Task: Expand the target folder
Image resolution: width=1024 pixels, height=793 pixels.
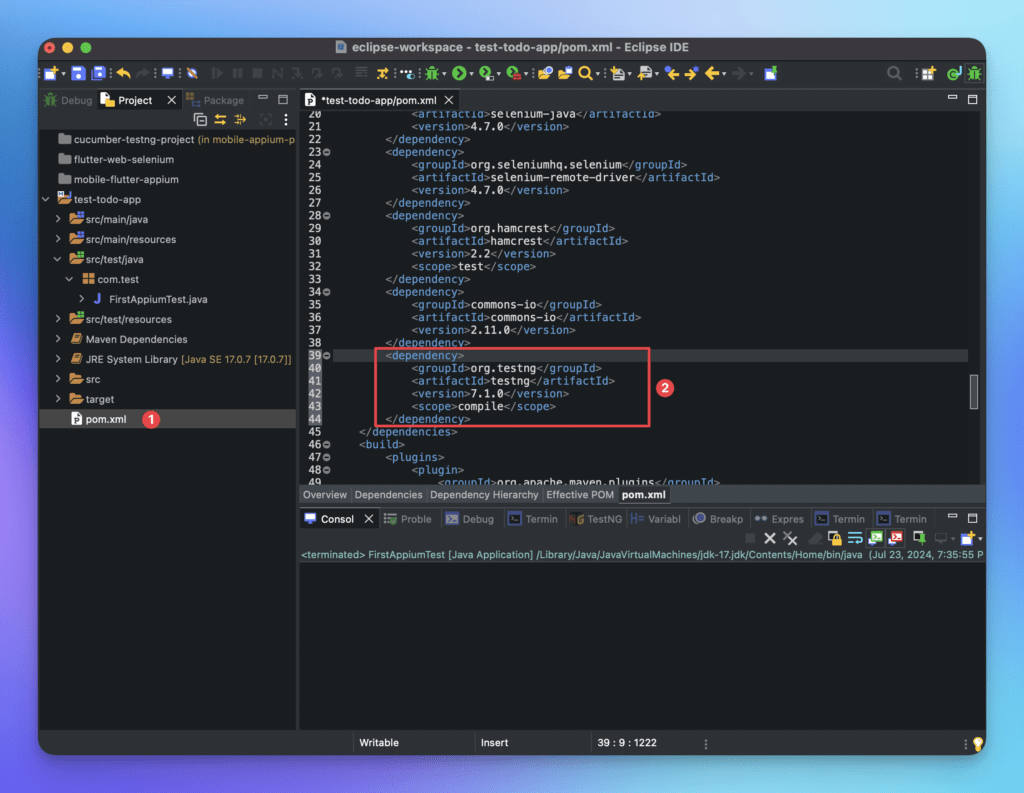Action: coord(58,399)
